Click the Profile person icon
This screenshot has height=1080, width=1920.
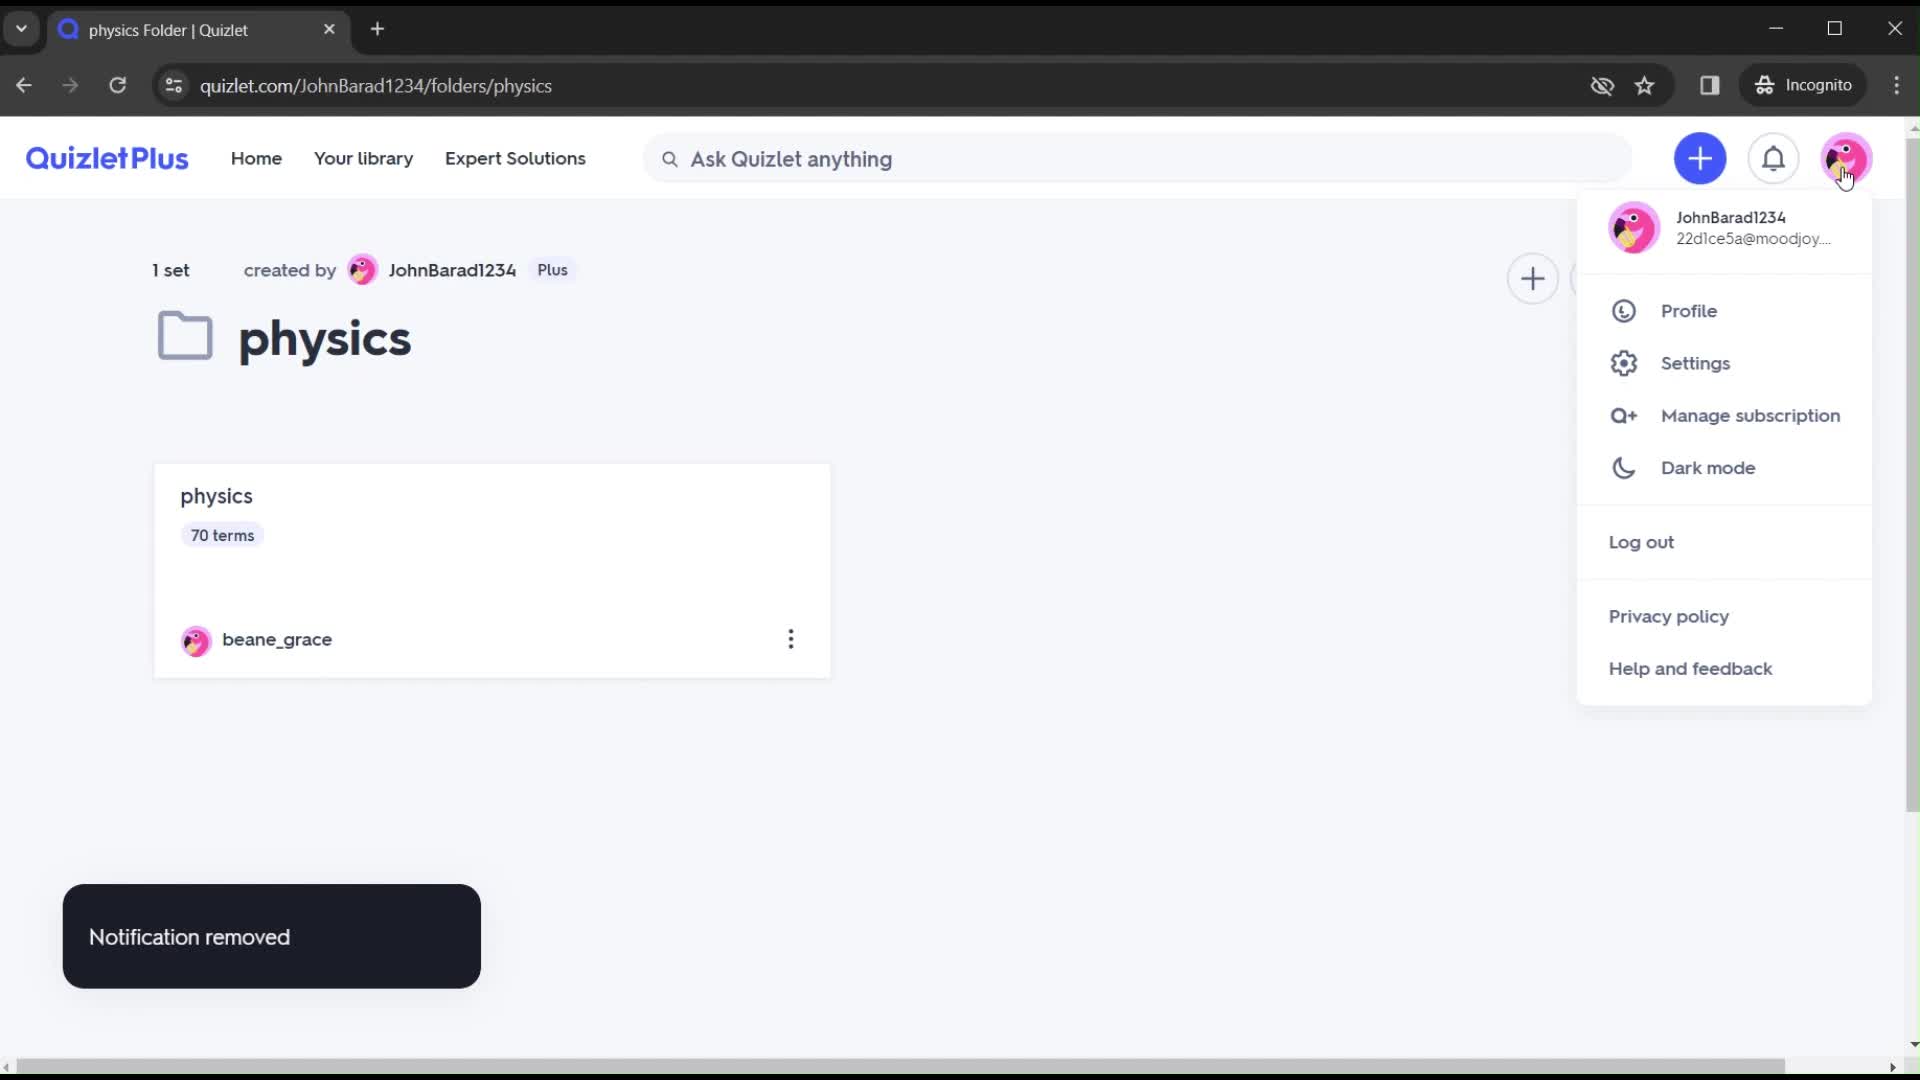click(x=1623, y=311)
